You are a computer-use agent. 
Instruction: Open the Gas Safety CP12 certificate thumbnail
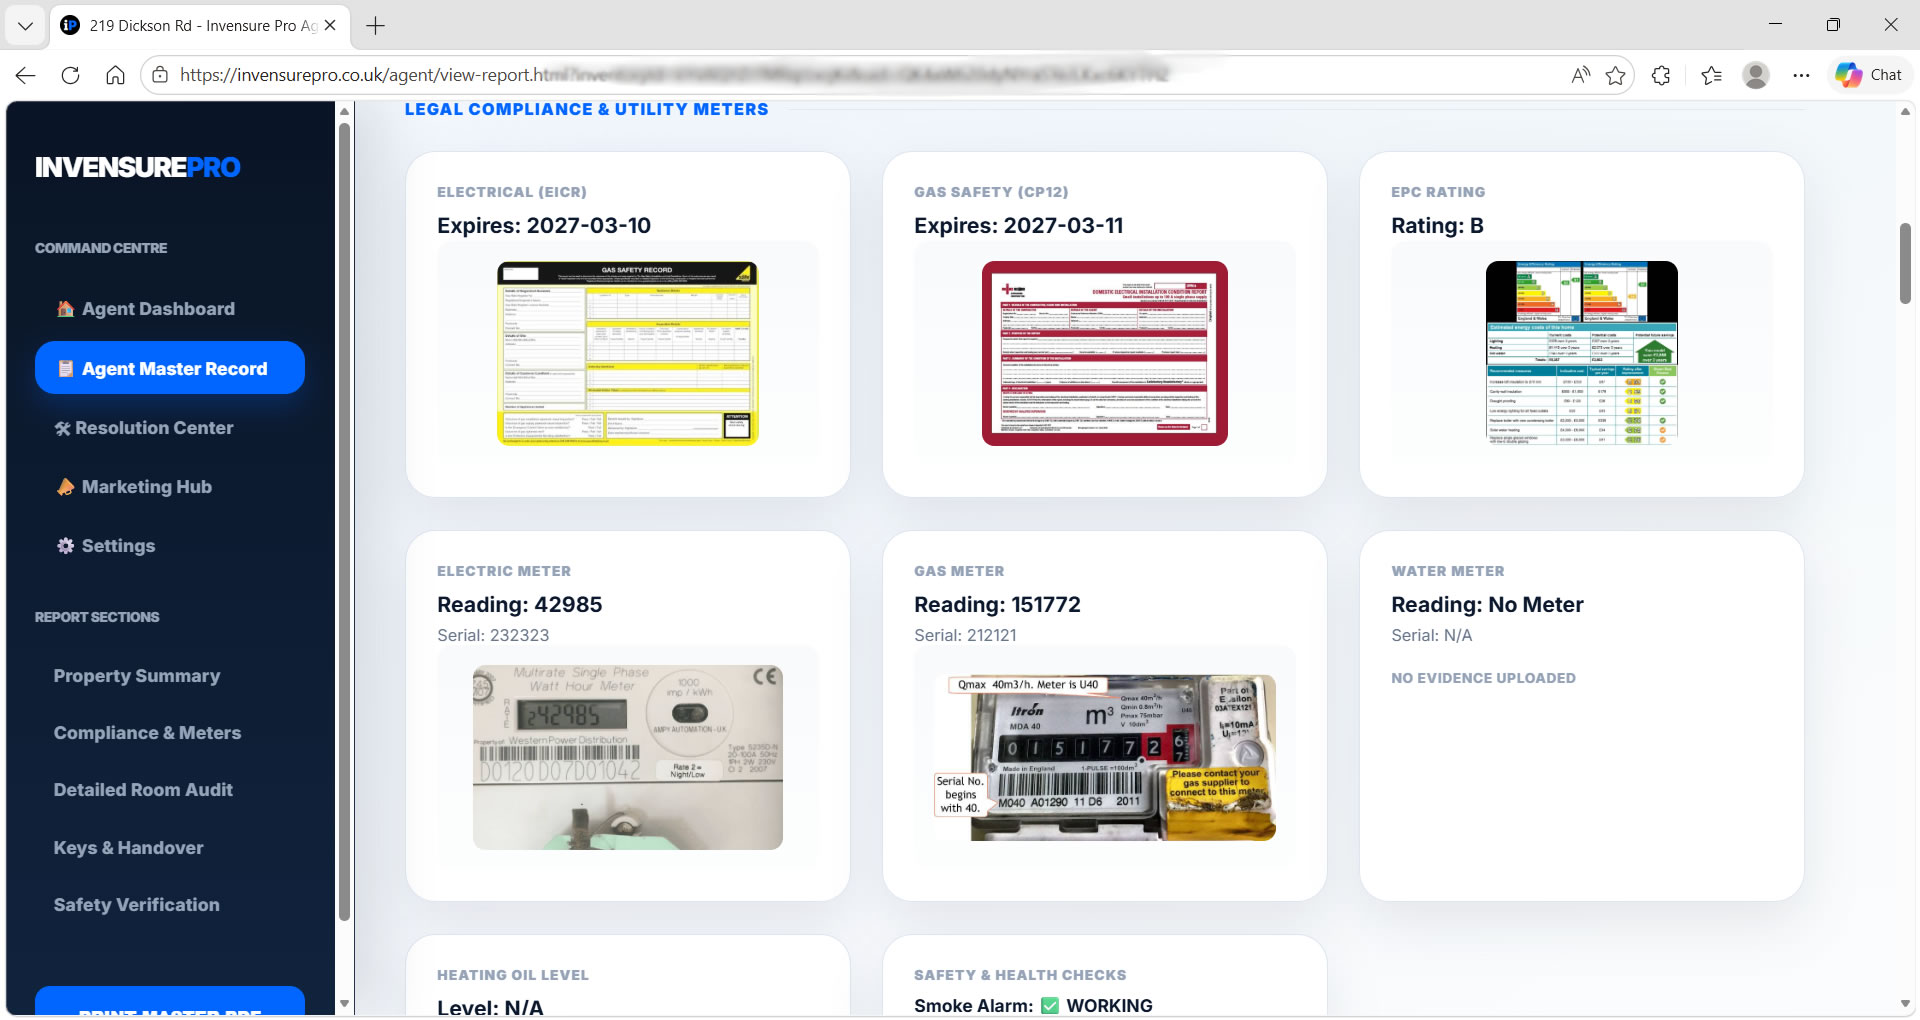click(x=1105, y=353)
